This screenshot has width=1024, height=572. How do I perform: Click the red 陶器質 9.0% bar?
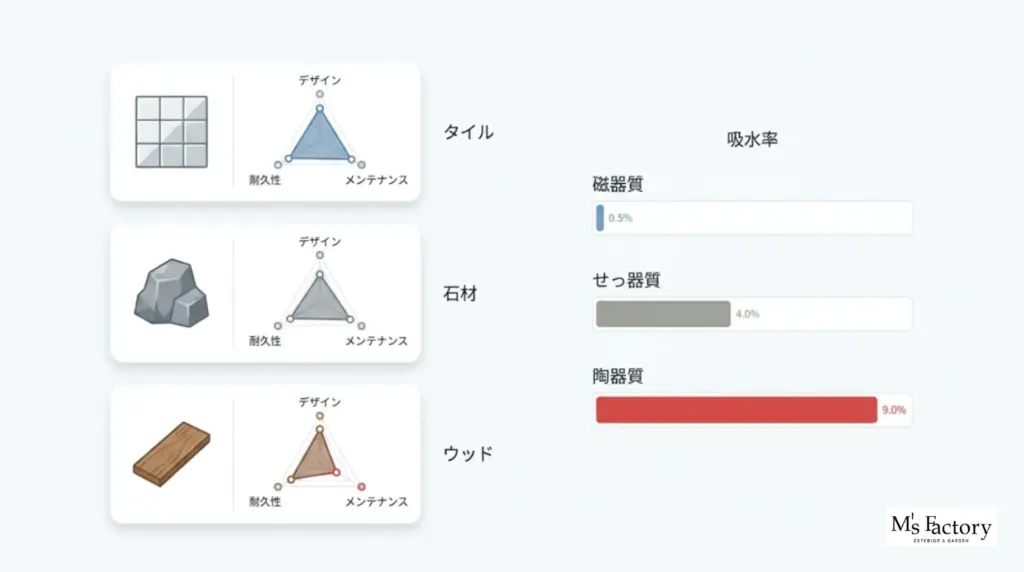736,410
